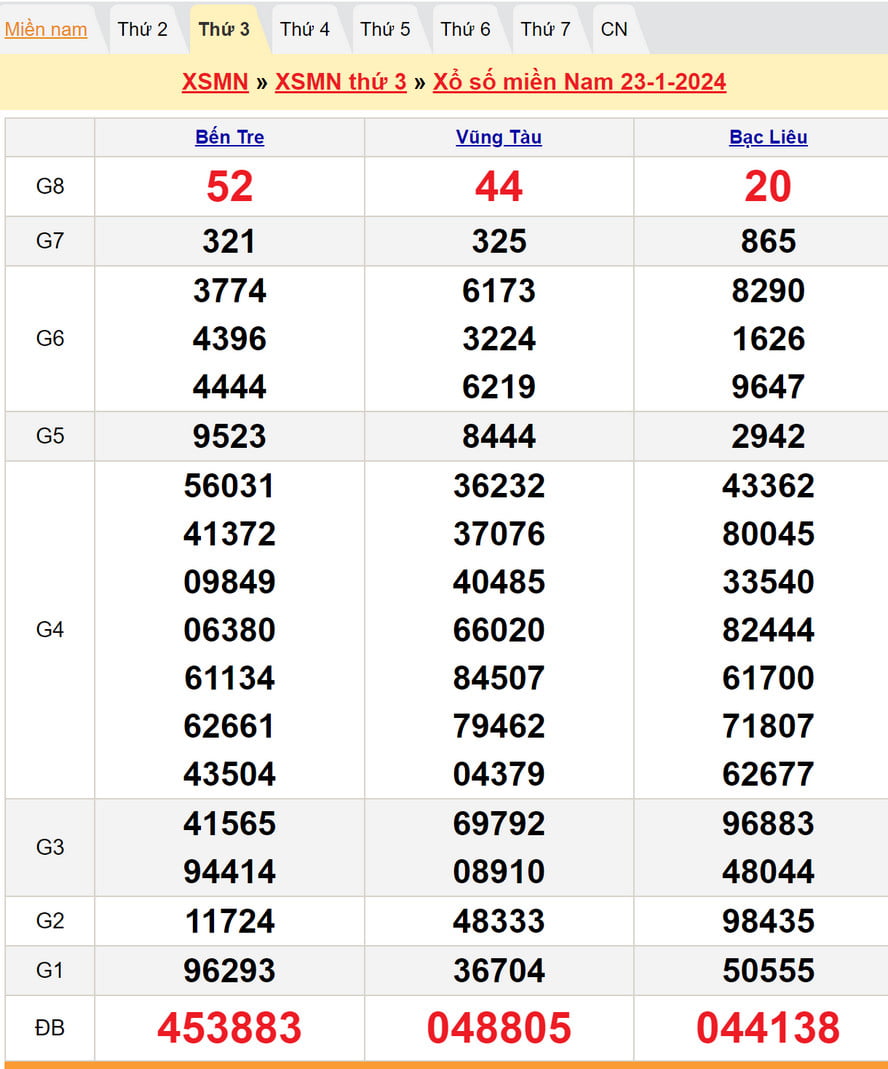
Task: Select the active Thứ 3 tab
Action: [224, 29]
